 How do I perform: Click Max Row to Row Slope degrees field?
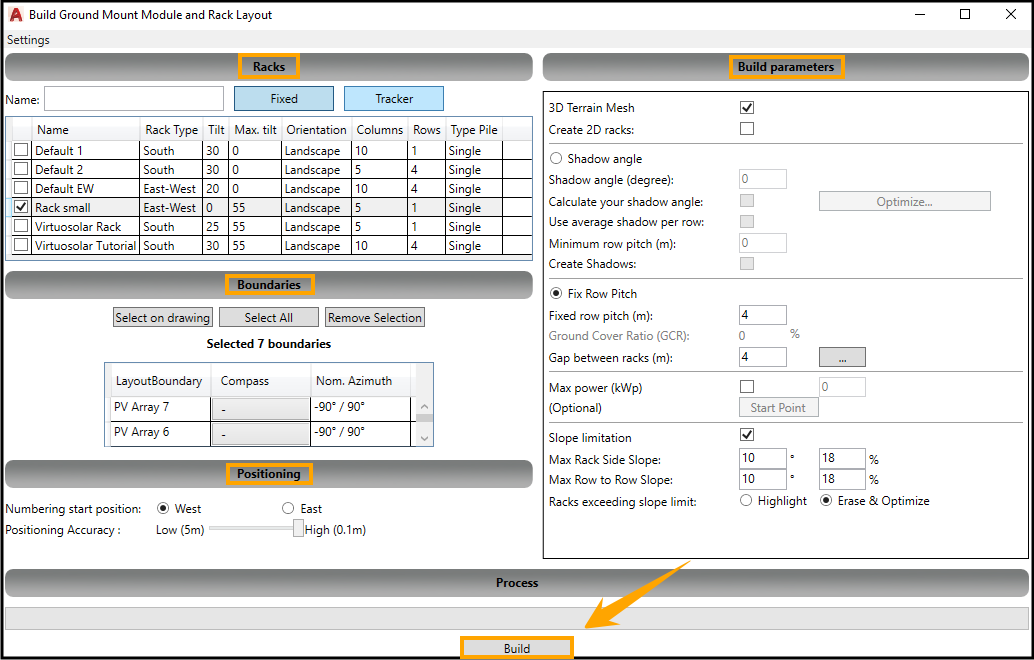click(x=763, y=479)
